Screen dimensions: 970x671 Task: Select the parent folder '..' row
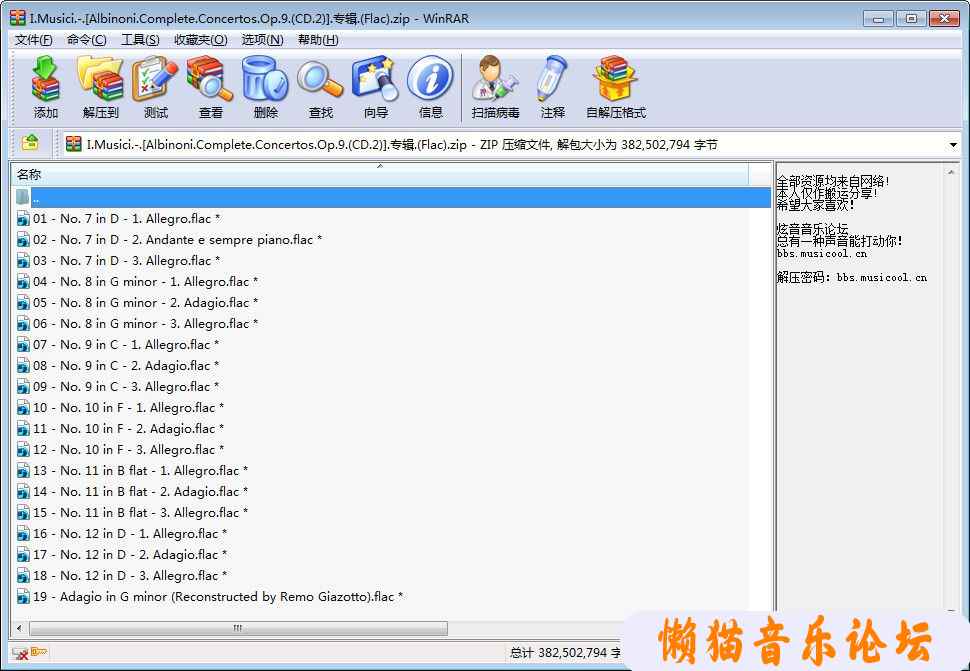pyautogui.click(x=392, y=198)
